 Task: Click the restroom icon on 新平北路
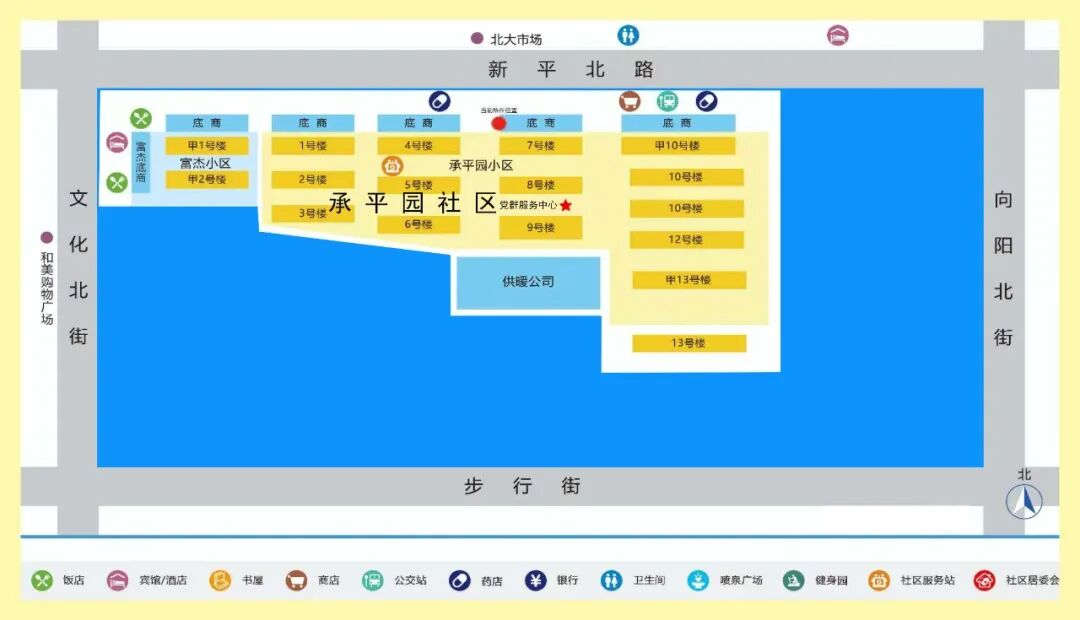(x=628, y=36)
